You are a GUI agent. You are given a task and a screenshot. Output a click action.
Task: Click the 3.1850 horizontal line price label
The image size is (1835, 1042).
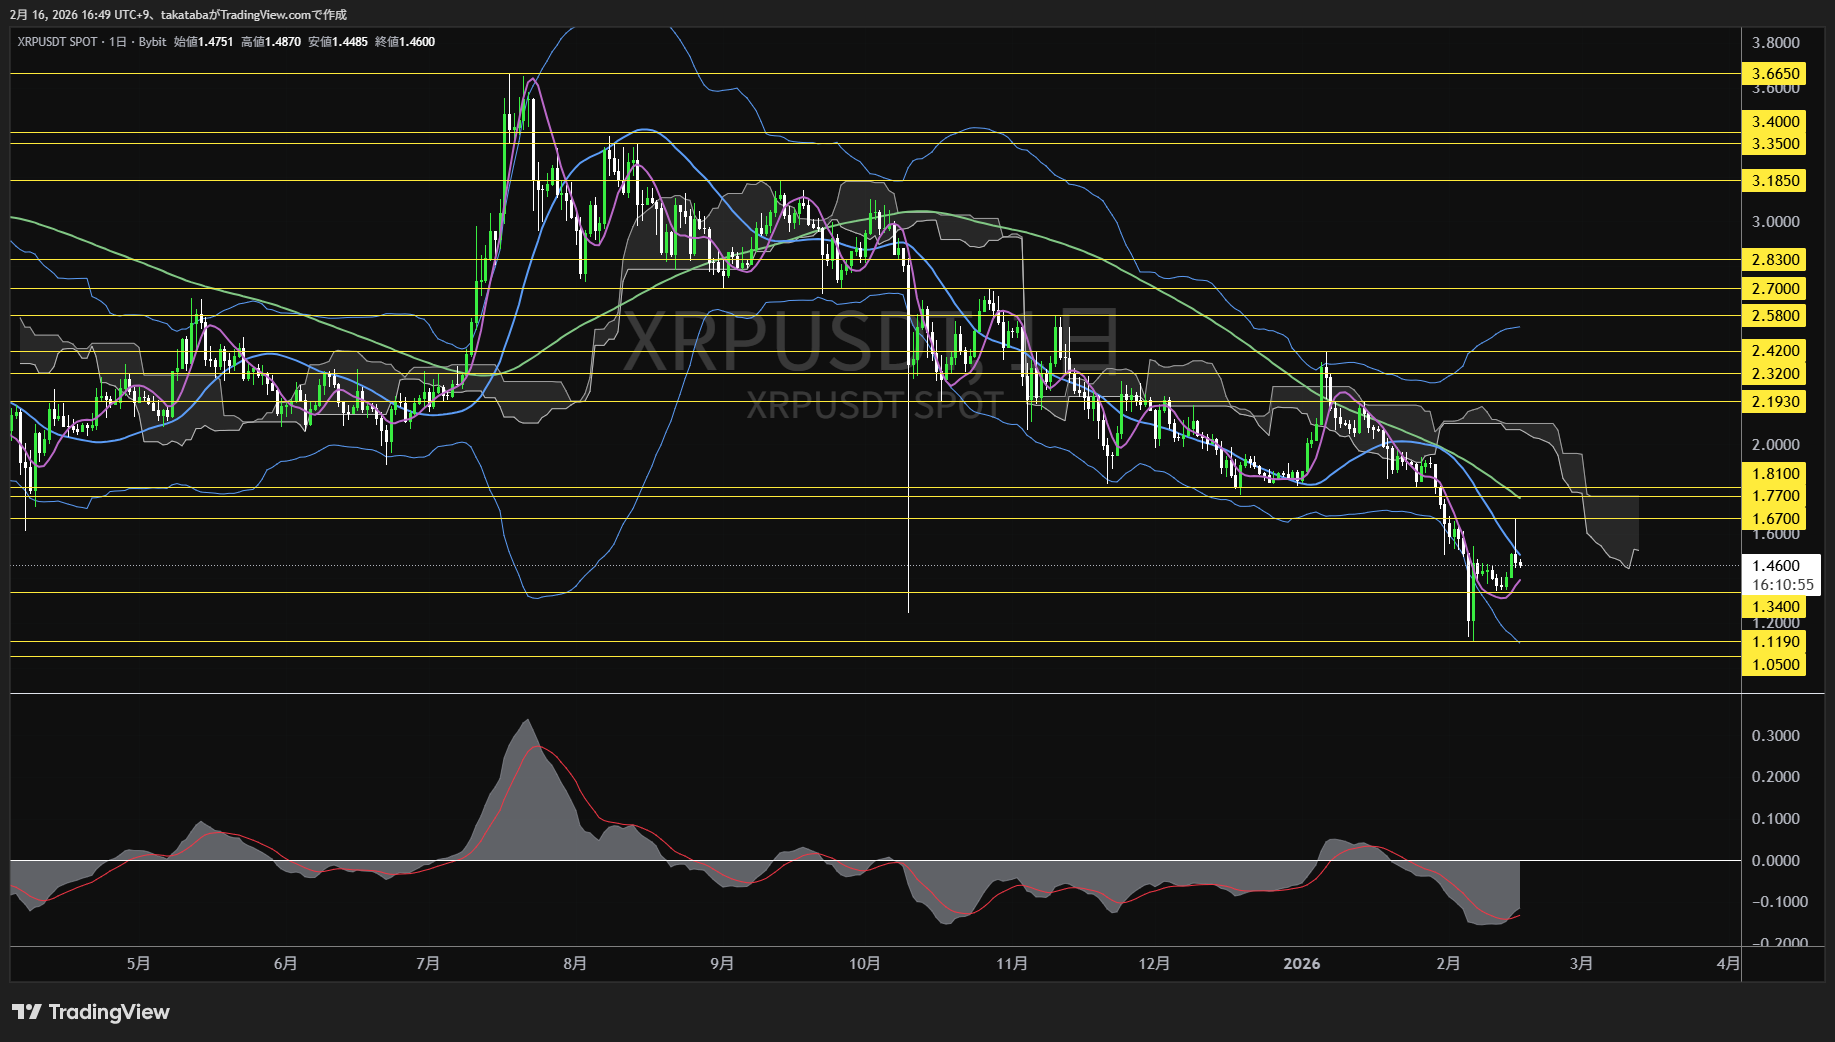coord(1775,181)
